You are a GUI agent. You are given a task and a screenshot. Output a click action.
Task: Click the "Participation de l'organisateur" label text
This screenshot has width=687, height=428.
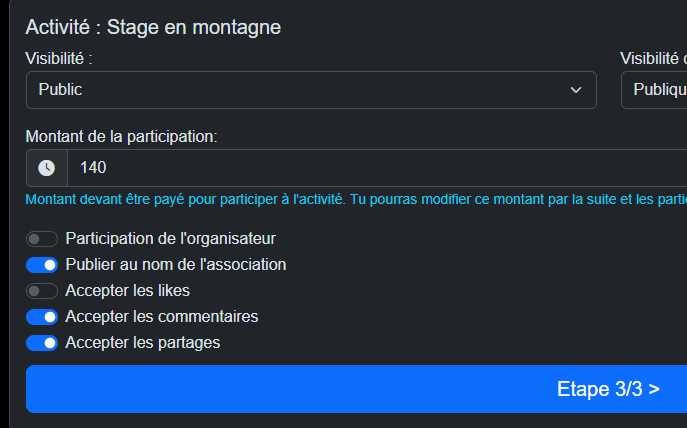(x=170, y=239)
